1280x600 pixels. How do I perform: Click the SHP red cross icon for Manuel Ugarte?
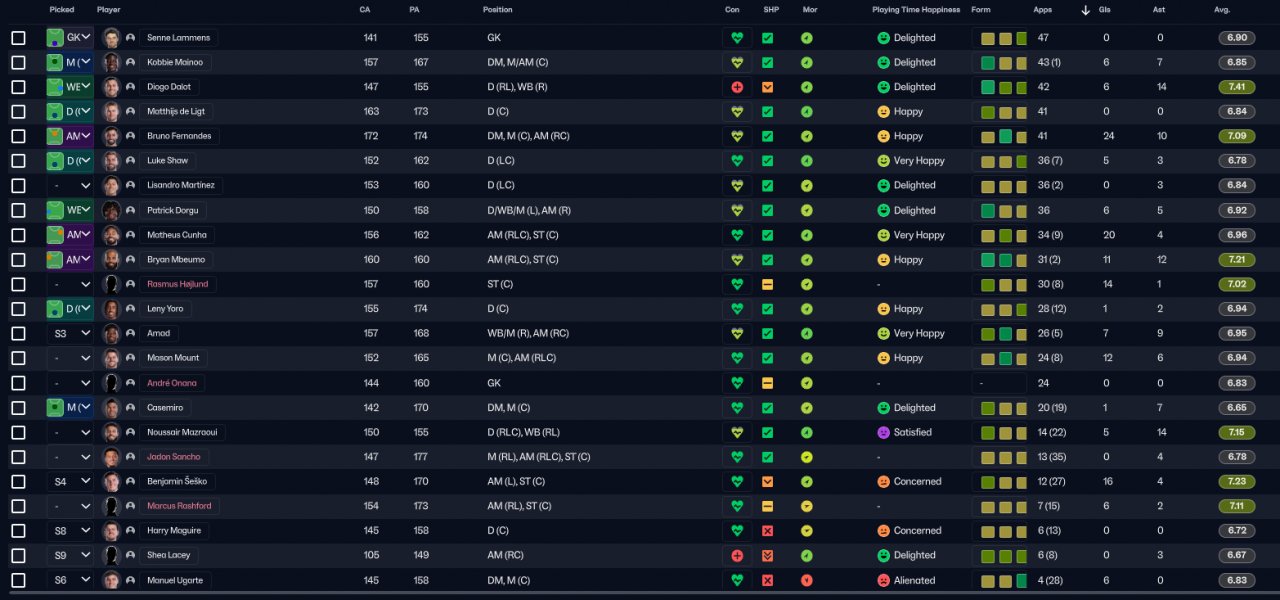(767, 580)
